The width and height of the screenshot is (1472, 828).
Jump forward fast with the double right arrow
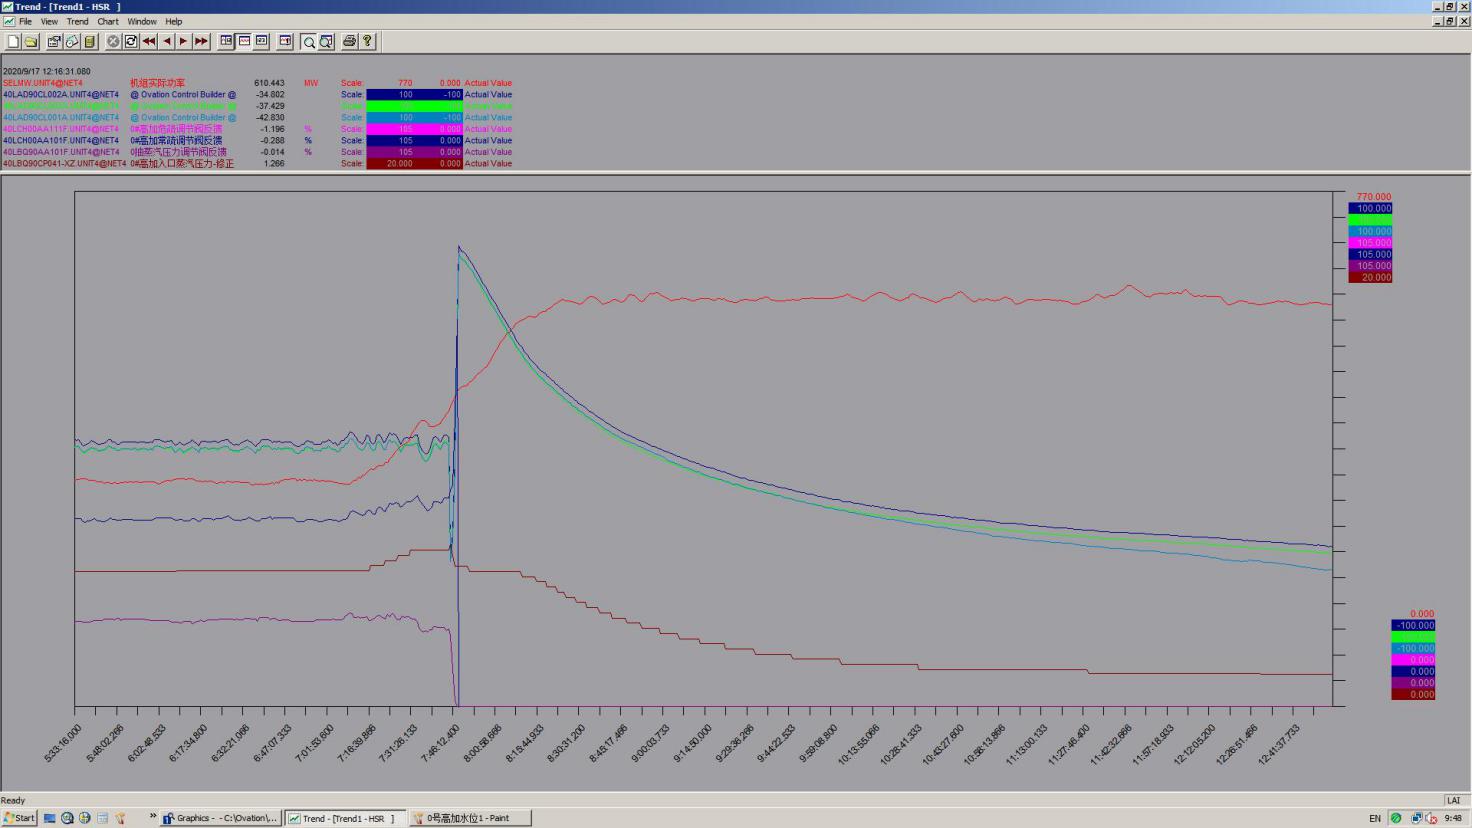tap(201, 41)
